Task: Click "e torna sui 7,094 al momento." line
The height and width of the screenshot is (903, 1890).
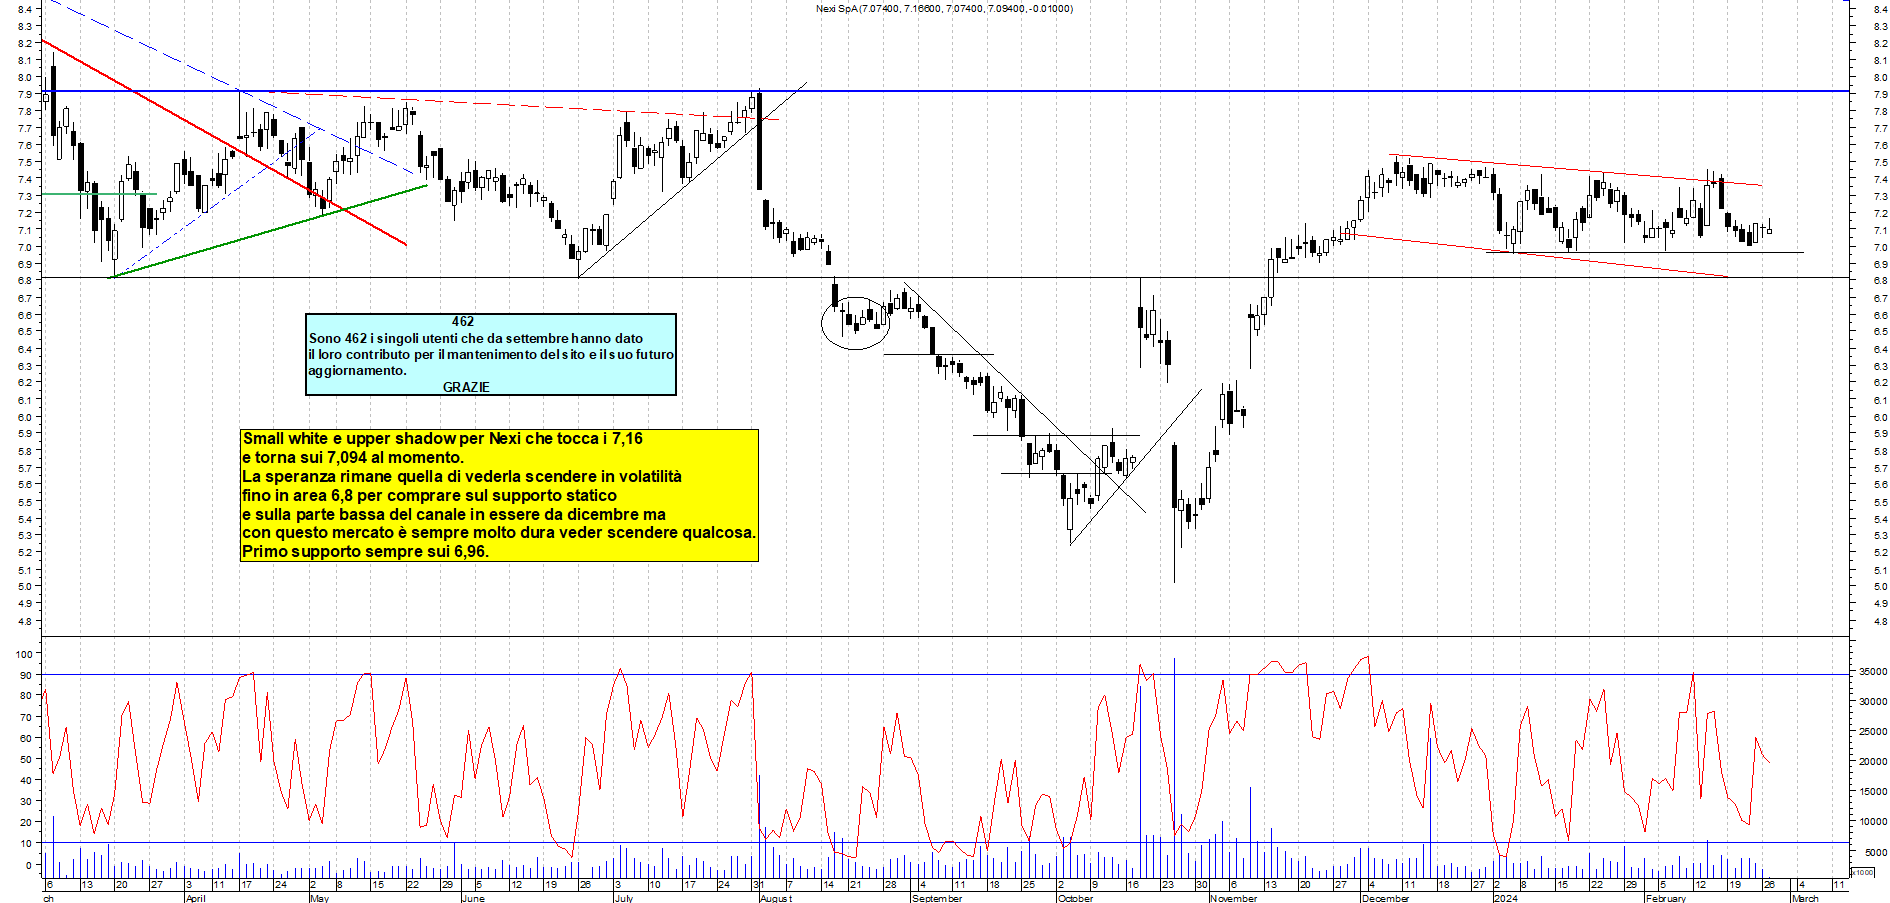Action: (353, 457)
